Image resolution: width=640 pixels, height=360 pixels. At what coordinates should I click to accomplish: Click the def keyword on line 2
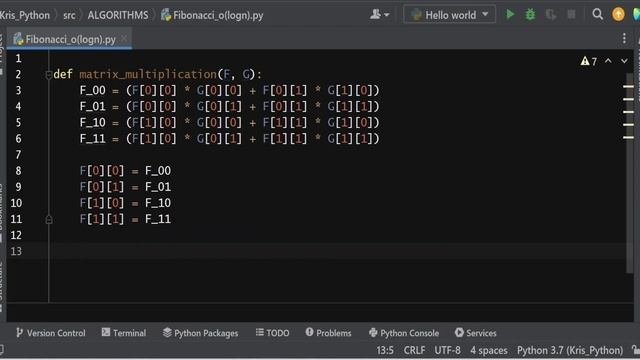coord(63,74)
